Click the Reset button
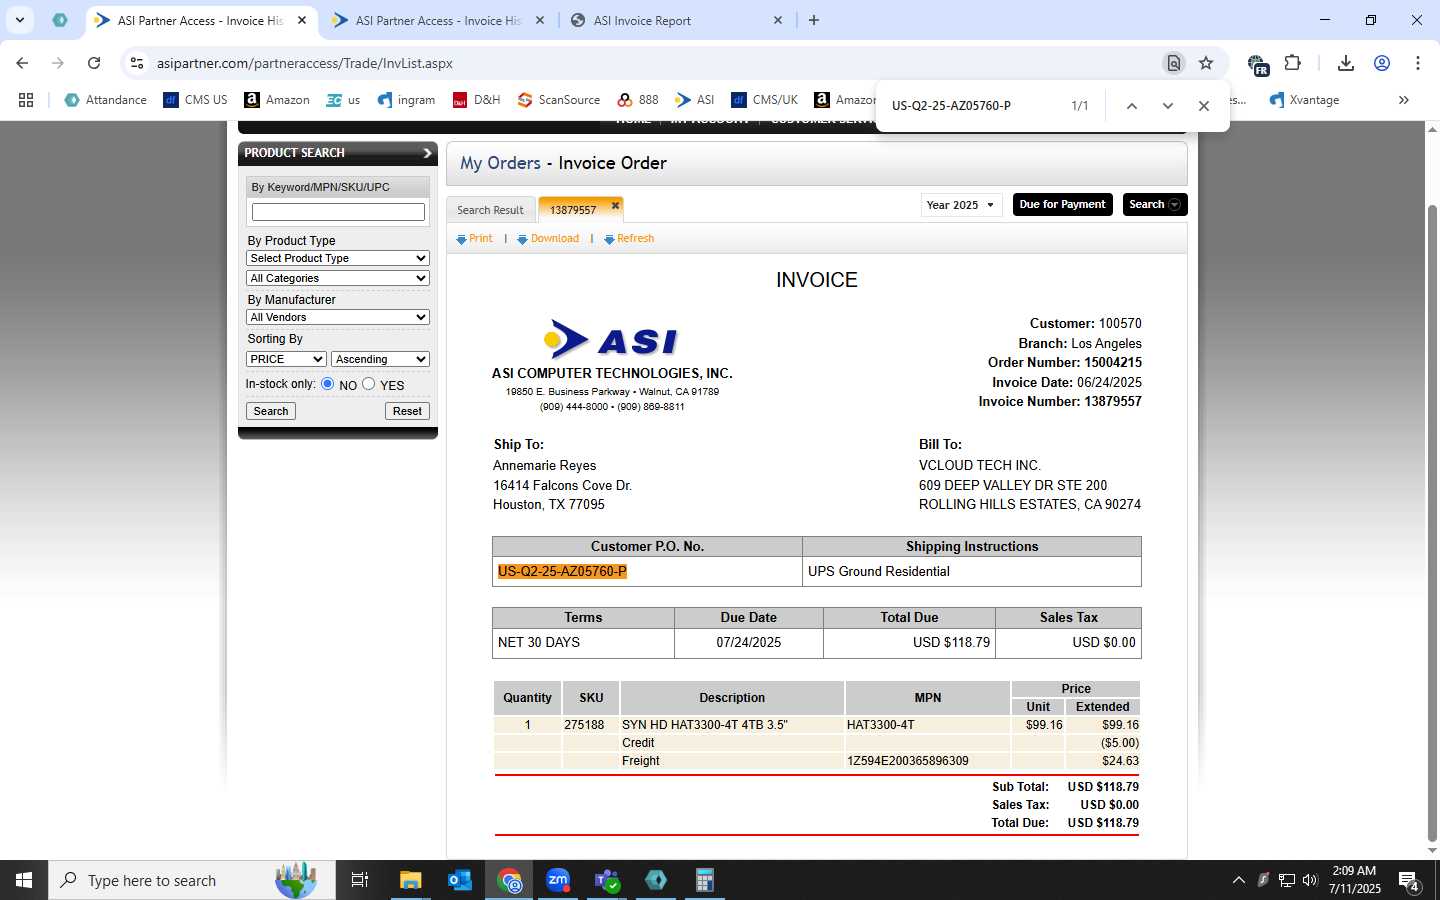Screen dimensions: 1440x900 (407, 411)
